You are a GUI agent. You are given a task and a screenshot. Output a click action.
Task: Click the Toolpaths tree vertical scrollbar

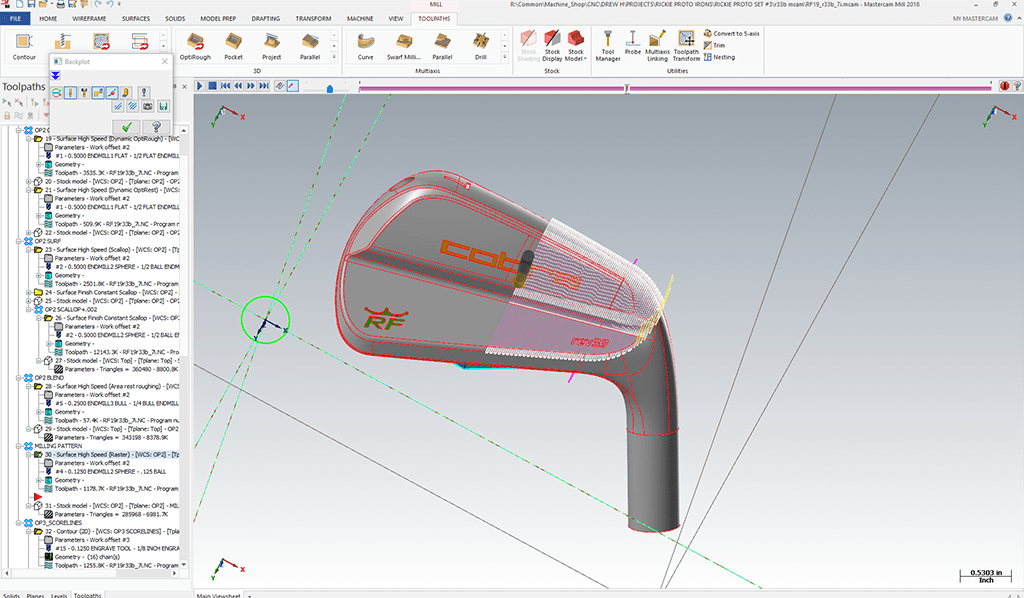(x=184, y=348)
